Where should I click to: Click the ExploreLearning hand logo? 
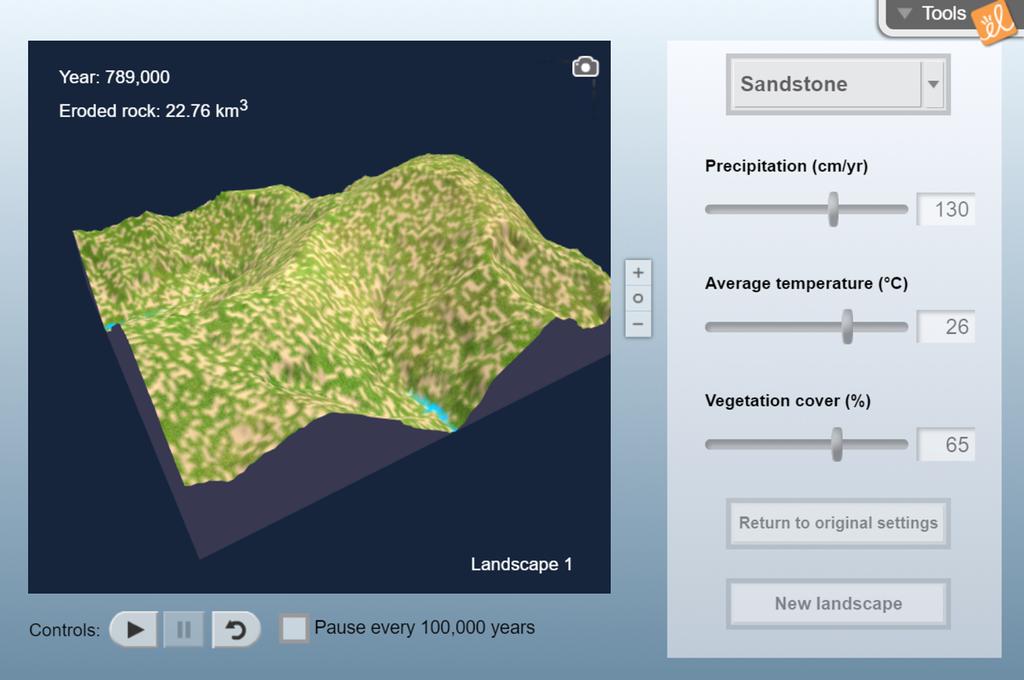[x=993, y=23]
